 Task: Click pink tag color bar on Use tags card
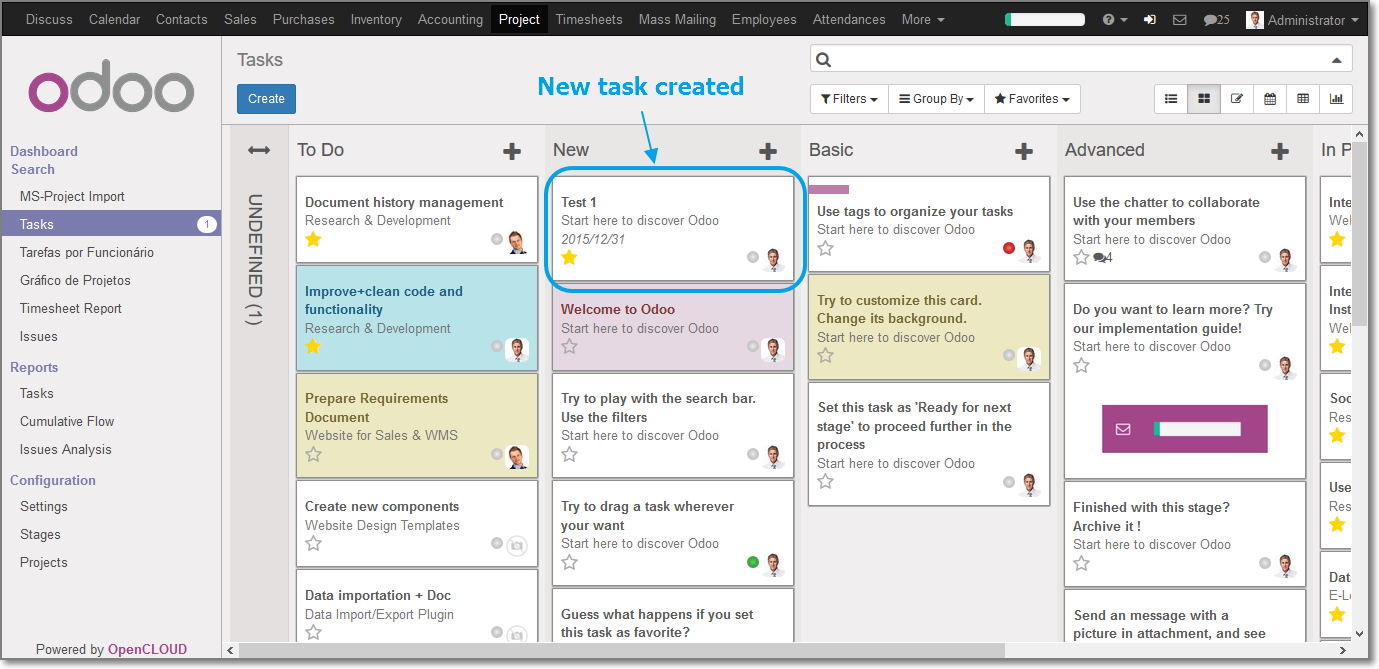click(x=829, y=189)
